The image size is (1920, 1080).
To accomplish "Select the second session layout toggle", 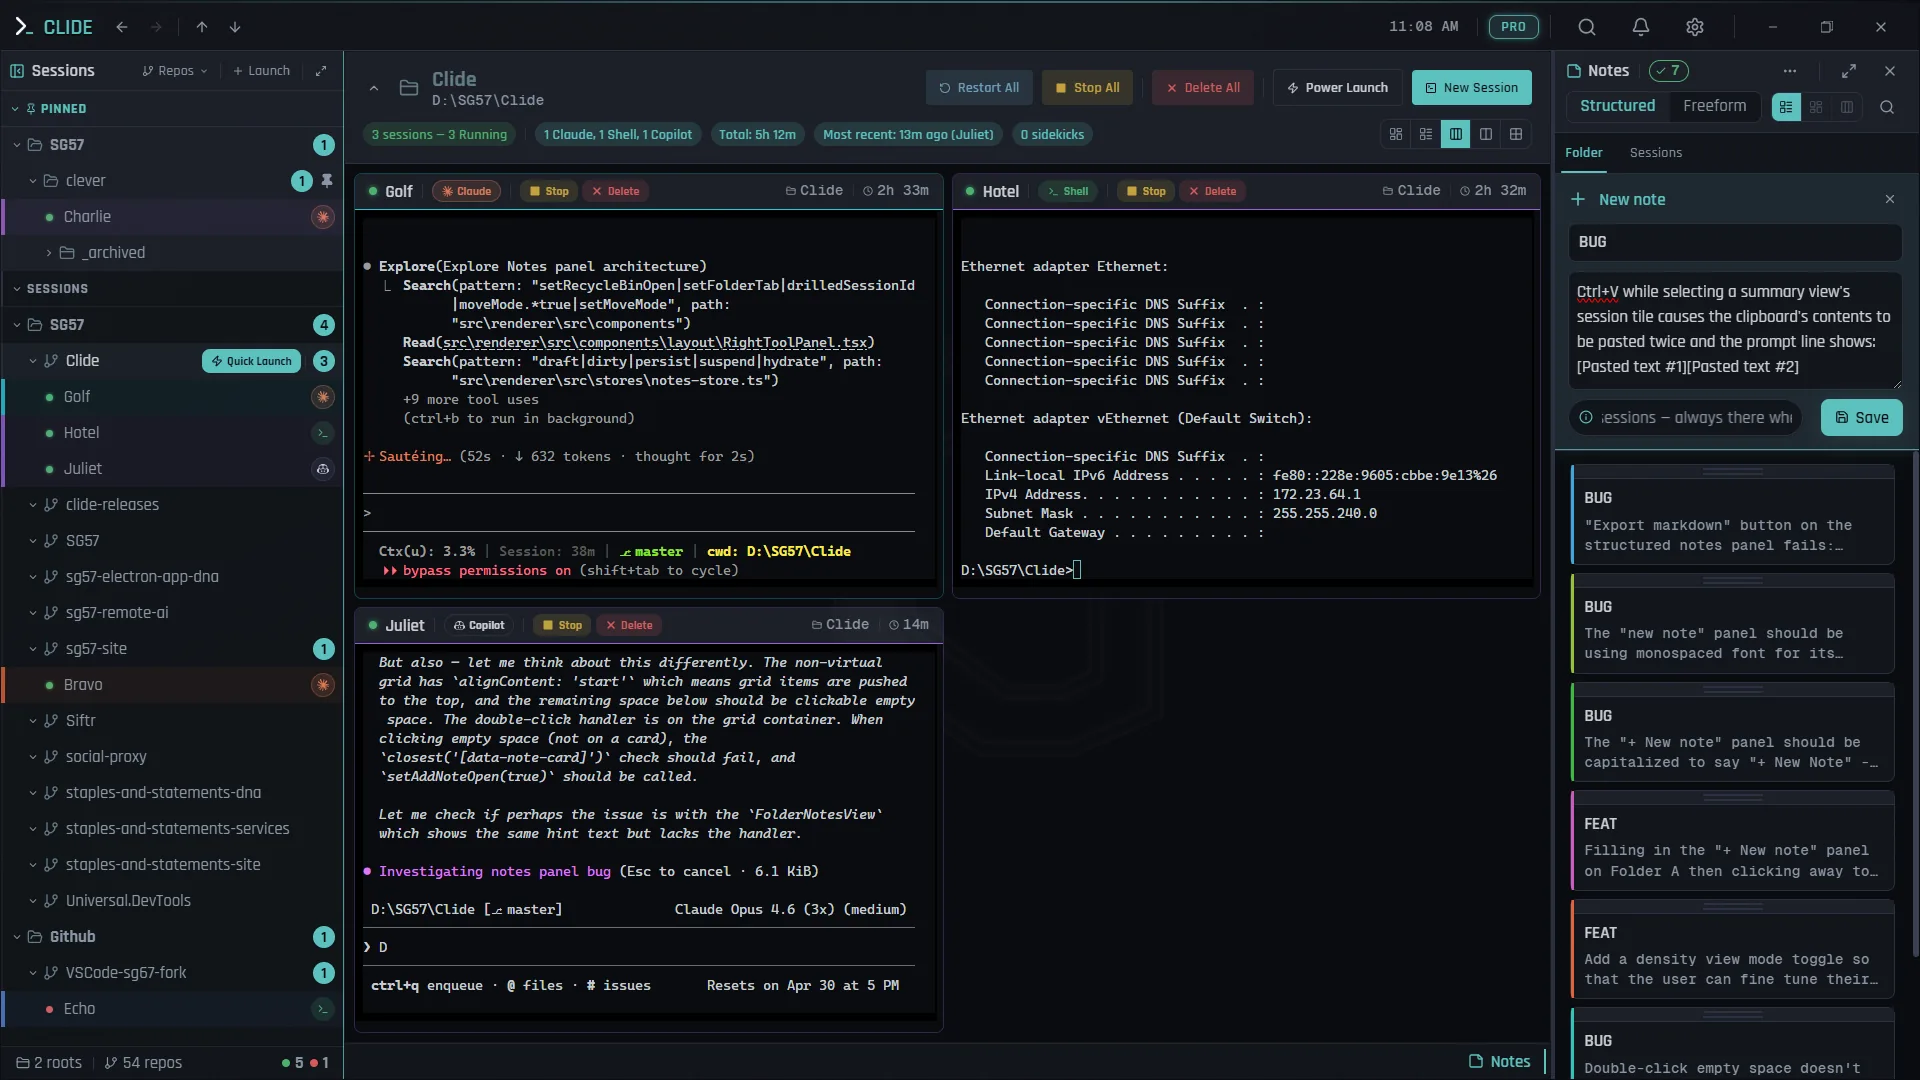I will [1426, 134].
